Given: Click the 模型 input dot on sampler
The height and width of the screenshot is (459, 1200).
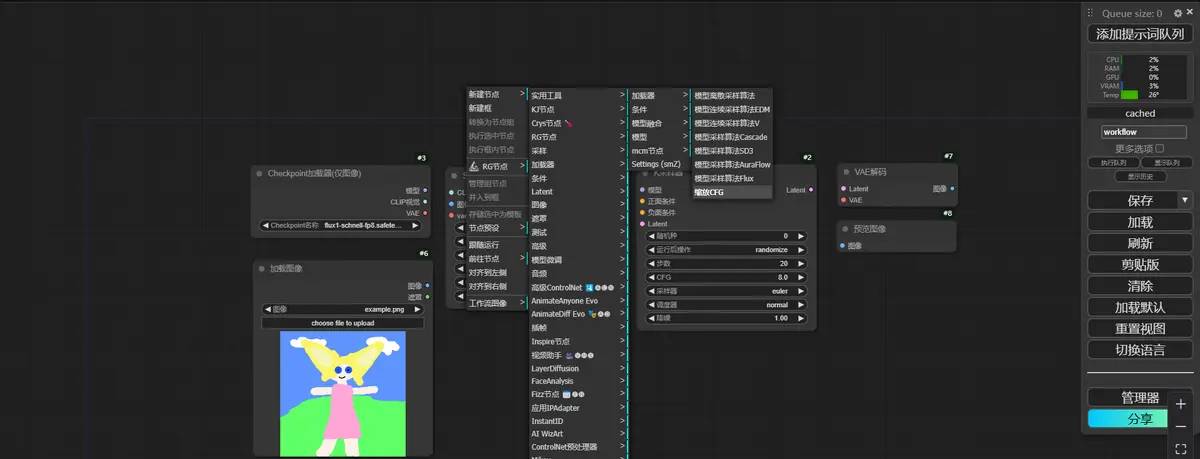Looking at the screenshot, I should pos(642,189).
